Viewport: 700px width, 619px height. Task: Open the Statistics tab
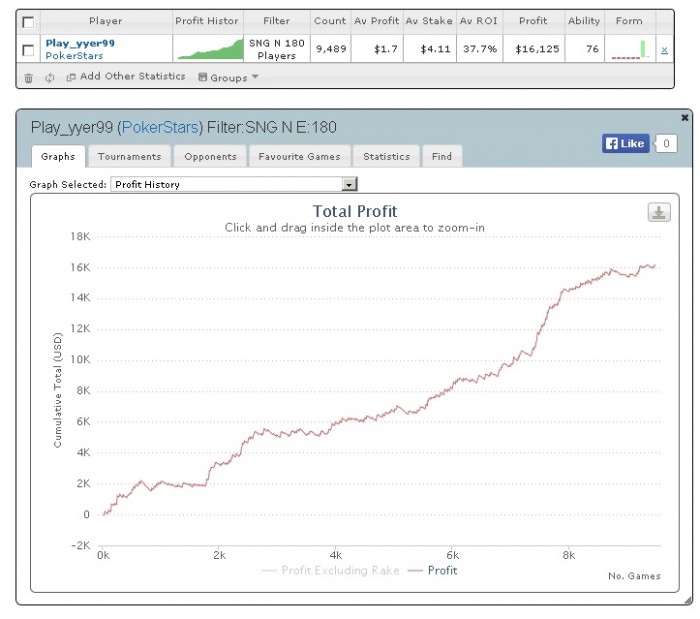[x=386, y=157]
